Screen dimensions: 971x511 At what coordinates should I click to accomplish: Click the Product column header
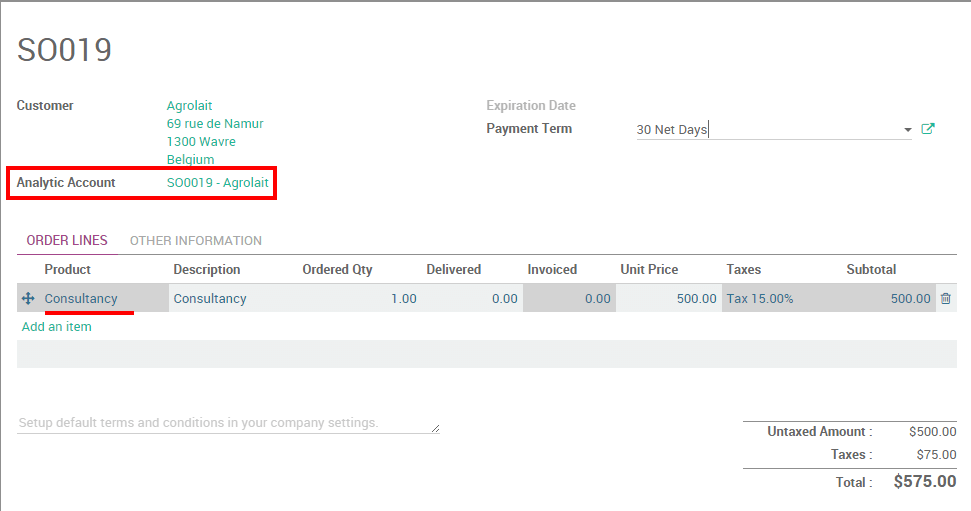click(67, 269)
